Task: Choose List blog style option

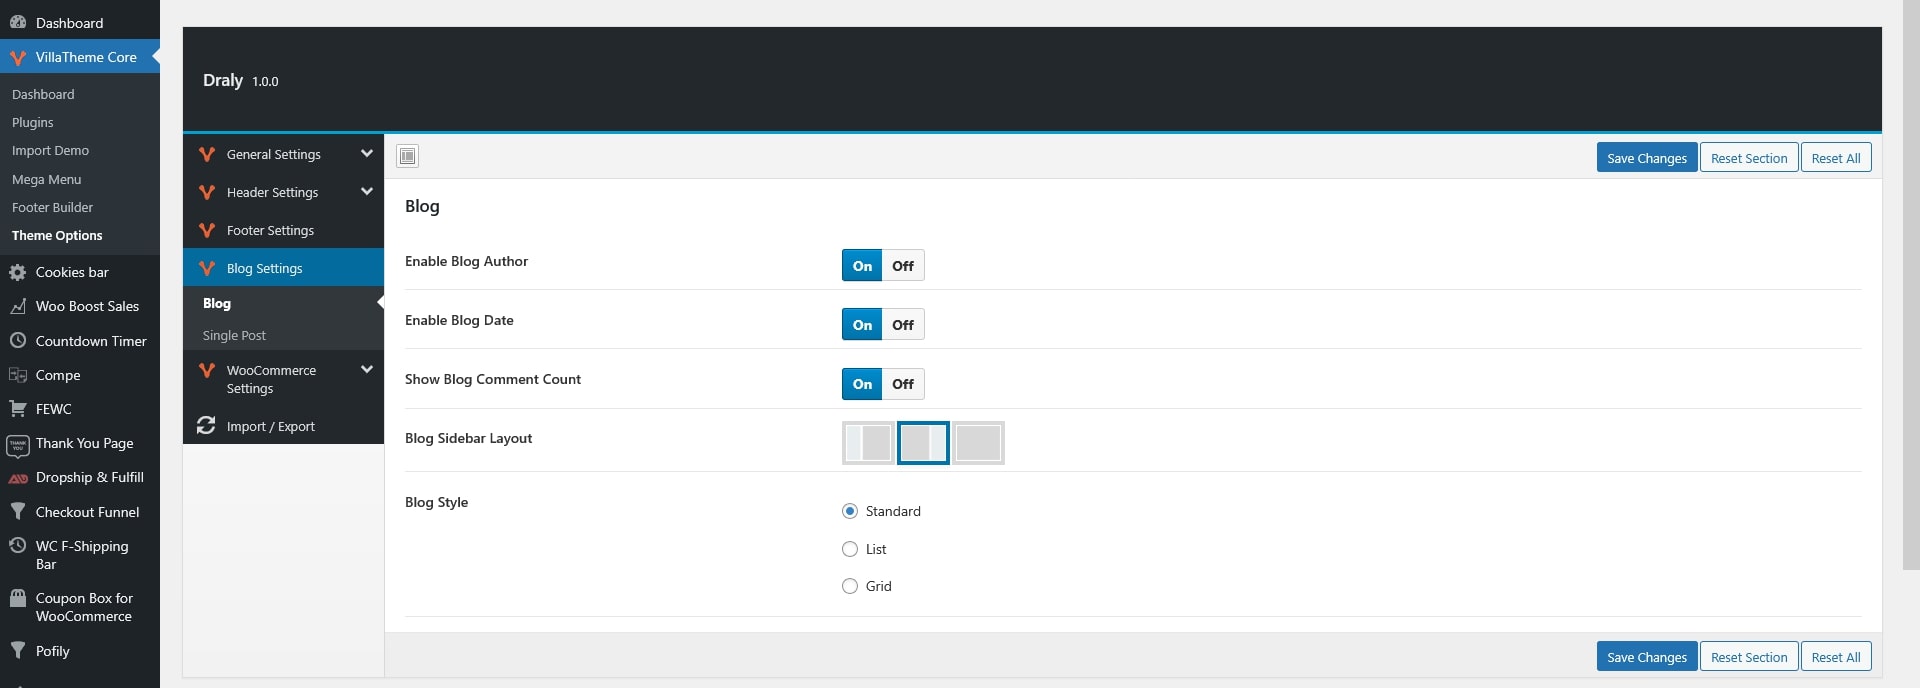Action: coord(850,549)
